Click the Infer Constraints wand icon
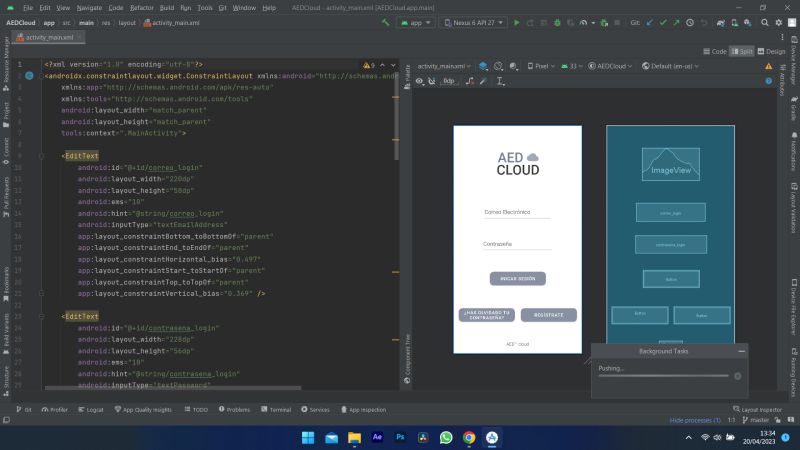The image size is (800, 450). point(483,81)
